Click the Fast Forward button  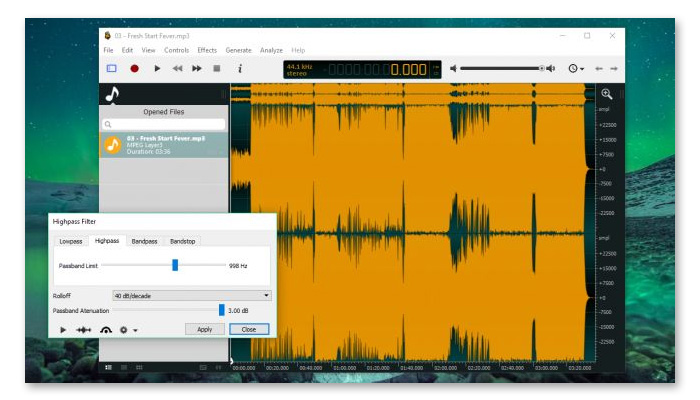197,69
